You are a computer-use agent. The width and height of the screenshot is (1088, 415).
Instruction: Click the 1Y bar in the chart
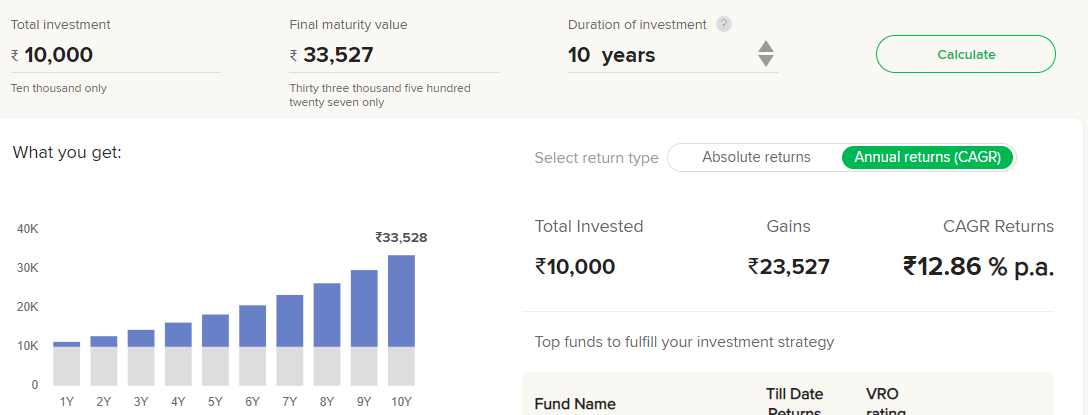[x=67, y=364]
